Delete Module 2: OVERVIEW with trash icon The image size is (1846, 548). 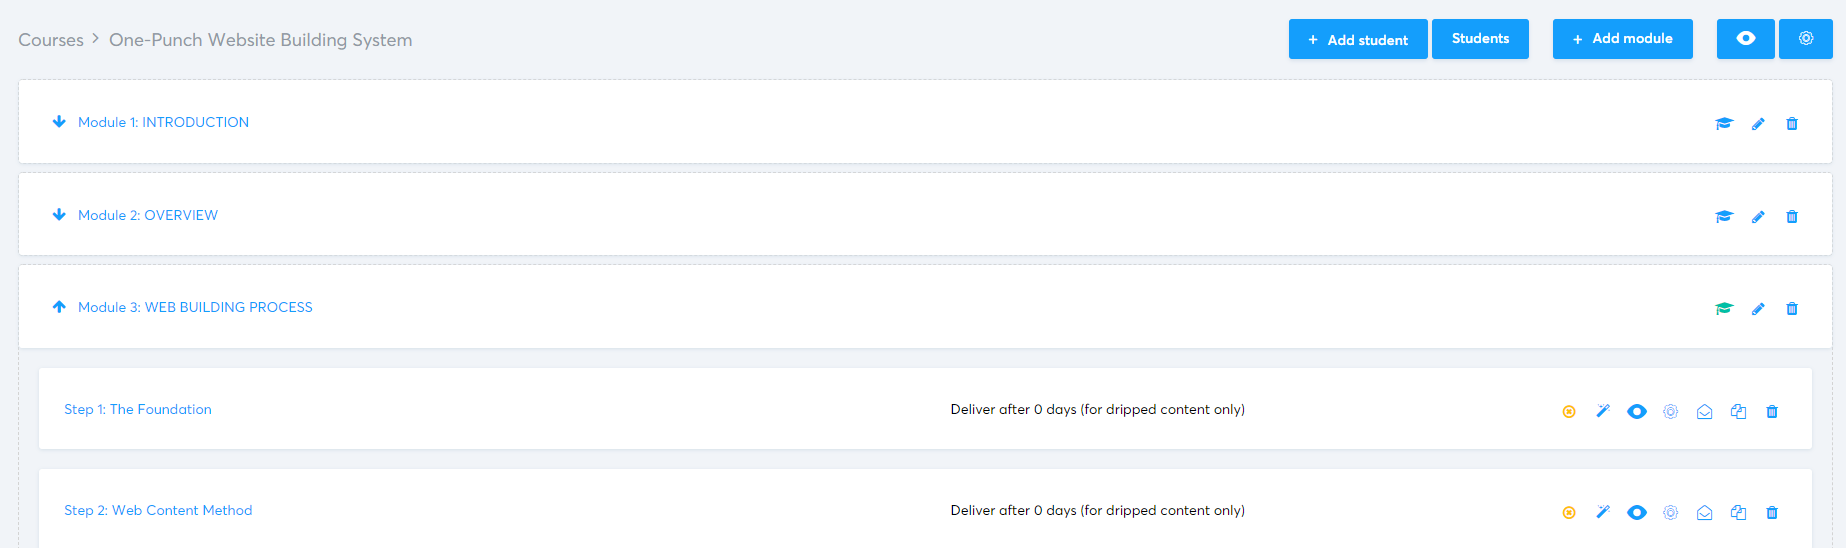(1792, 217)
